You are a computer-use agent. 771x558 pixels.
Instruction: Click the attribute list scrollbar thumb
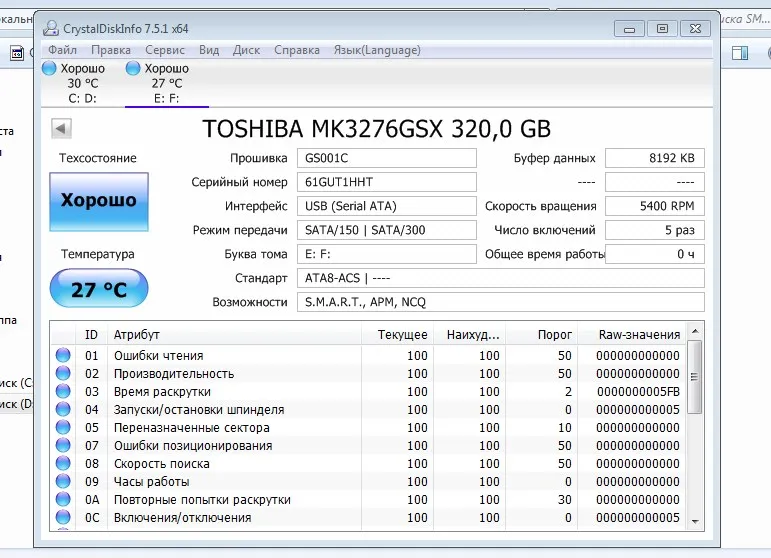click(x=694, y=377)
